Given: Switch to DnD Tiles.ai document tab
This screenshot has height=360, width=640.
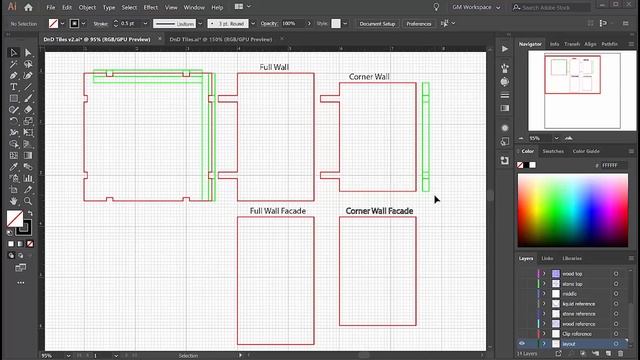Looking at the screenshot, I should (221, 39).
